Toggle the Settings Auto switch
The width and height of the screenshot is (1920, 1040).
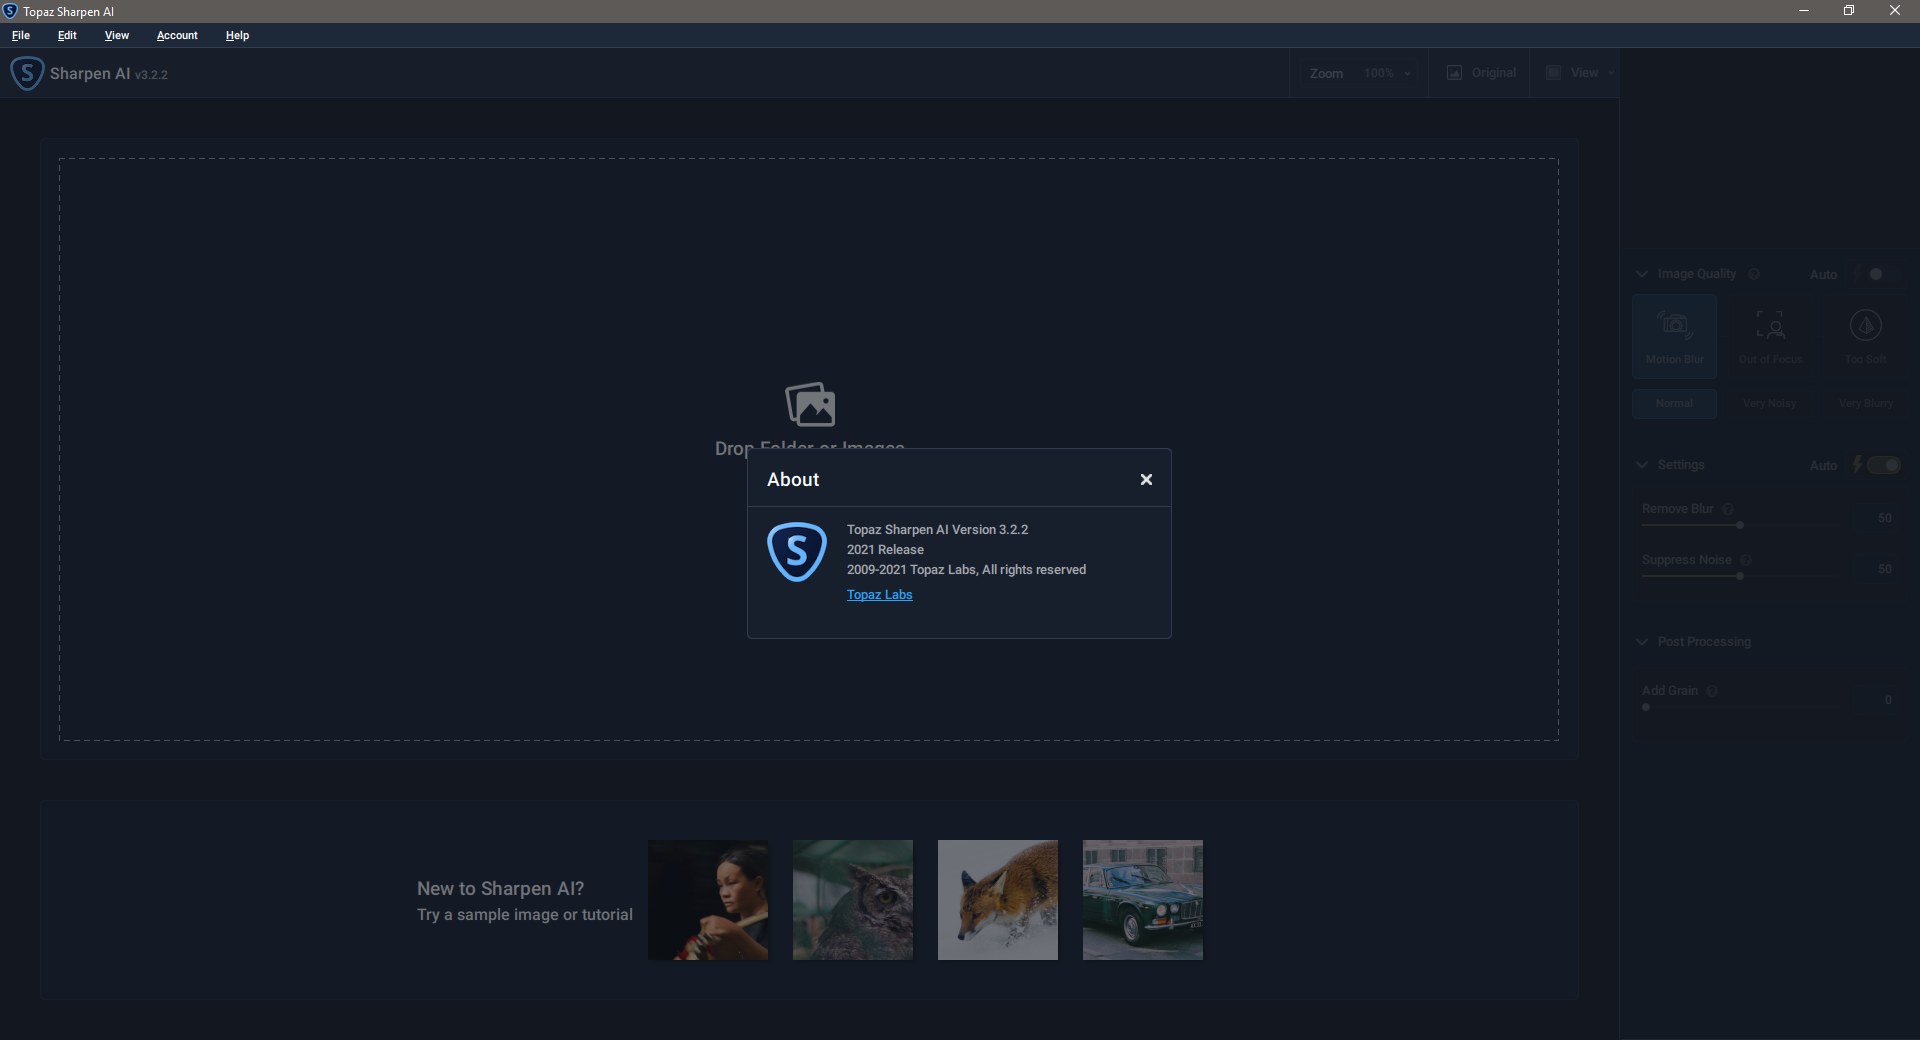click(1883, 465)
